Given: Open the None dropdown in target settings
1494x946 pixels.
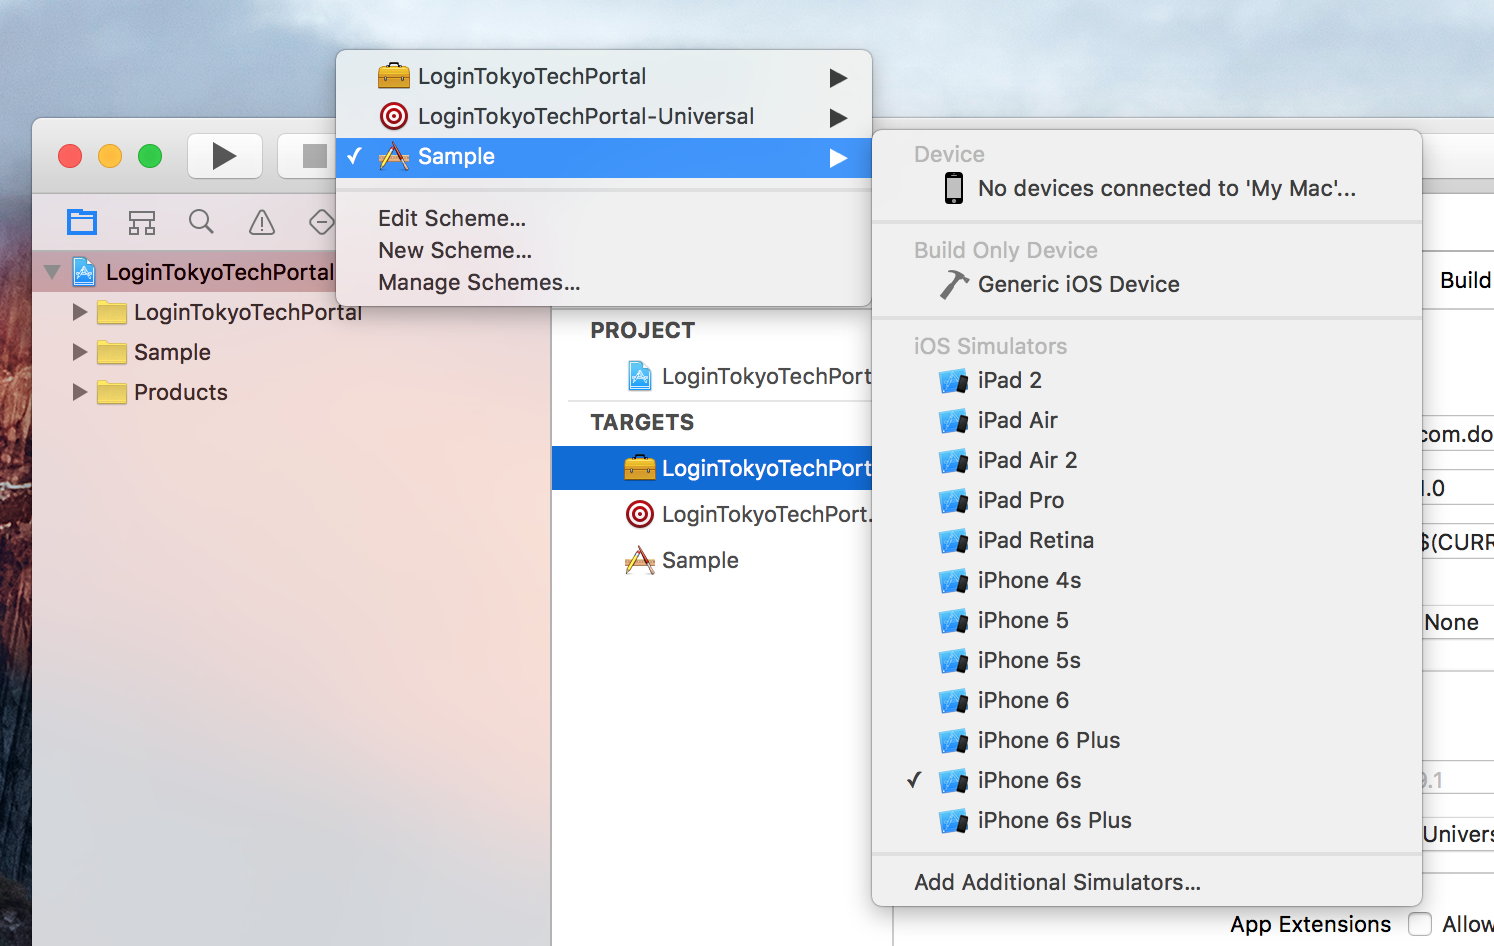Looking at the screenshot, I should 1458,622.
